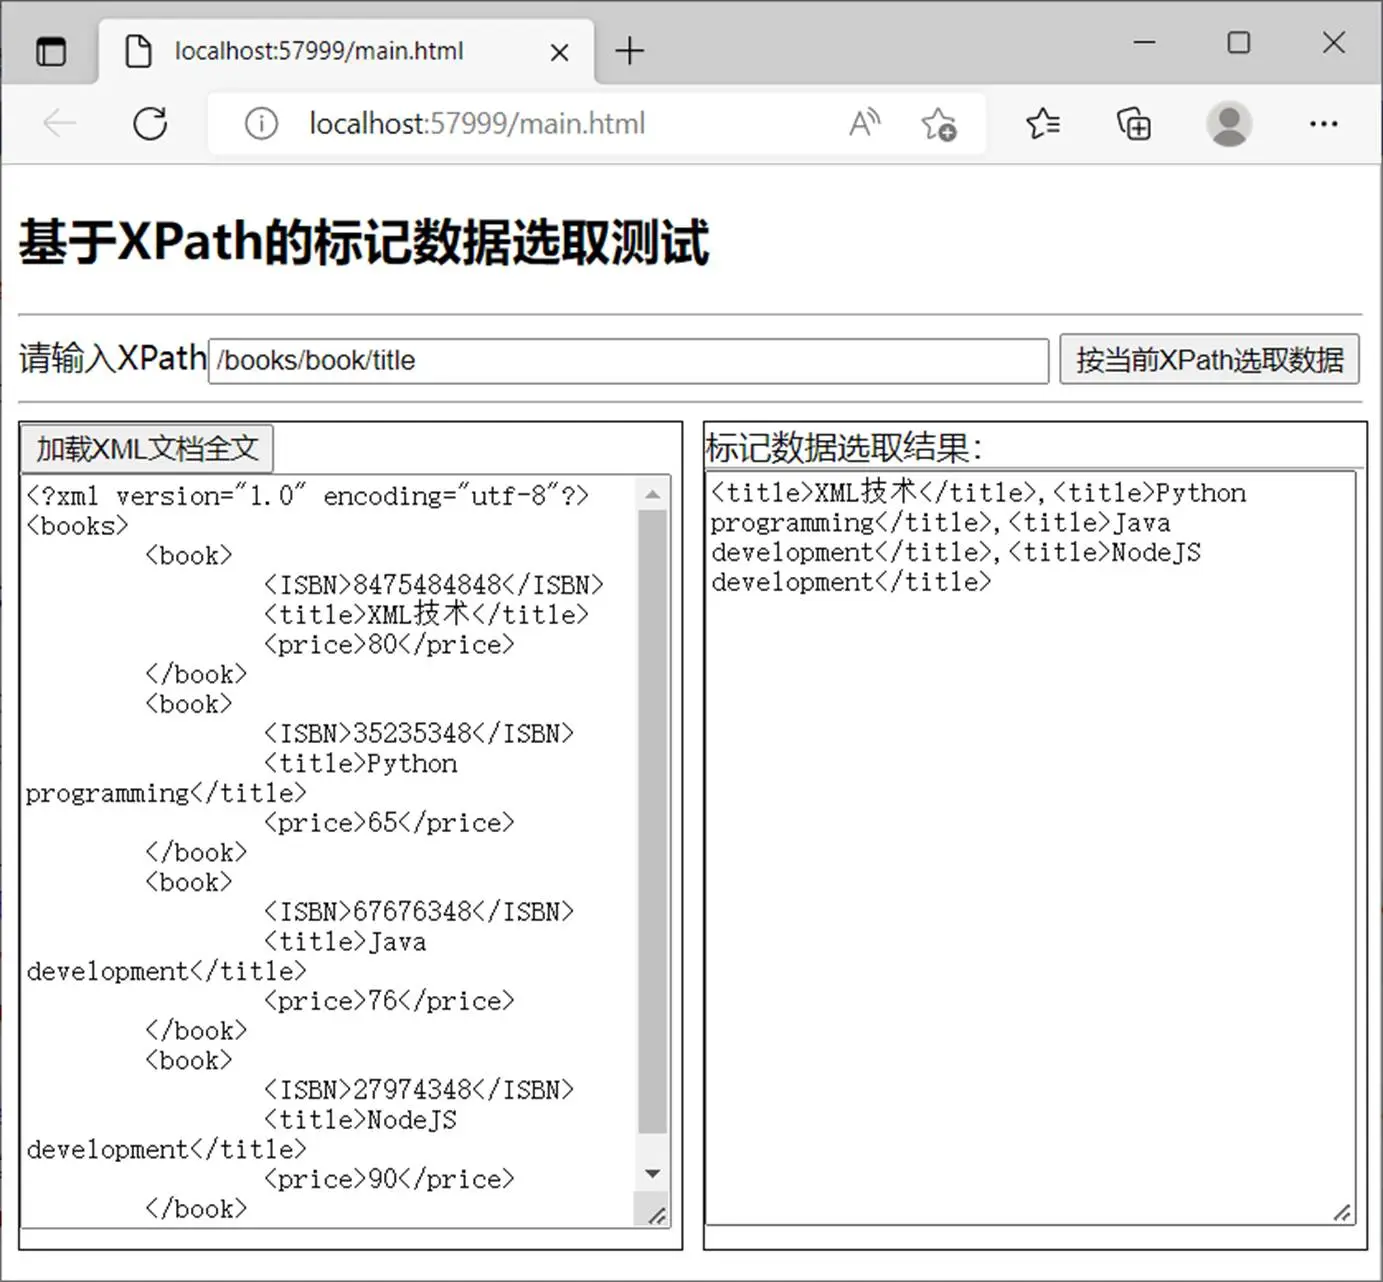Maximize the browser window
This screenshot has height=1282, width=1383.
1239,43
